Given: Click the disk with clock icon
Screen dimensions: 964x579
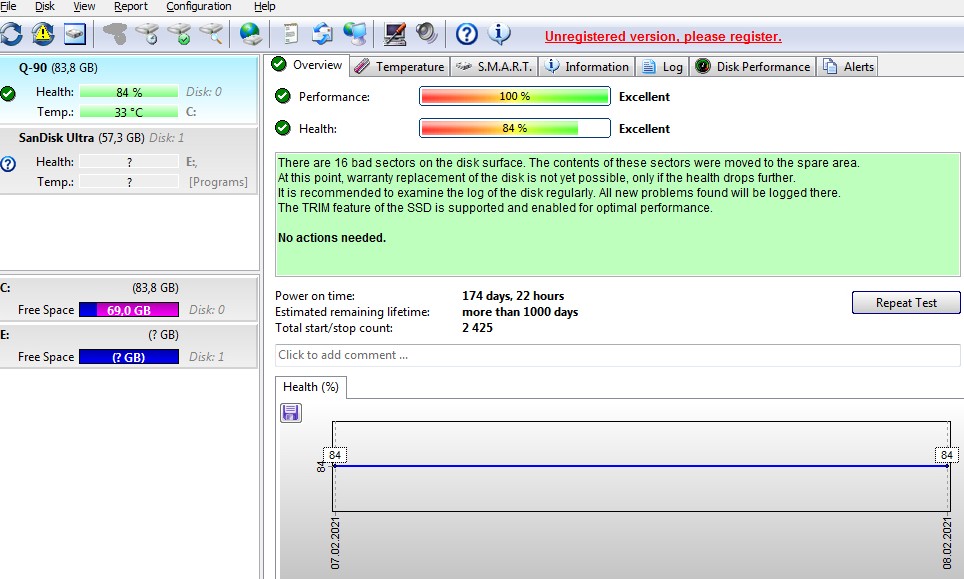Looking at the screenshot, I should click(x=148, y=34).
